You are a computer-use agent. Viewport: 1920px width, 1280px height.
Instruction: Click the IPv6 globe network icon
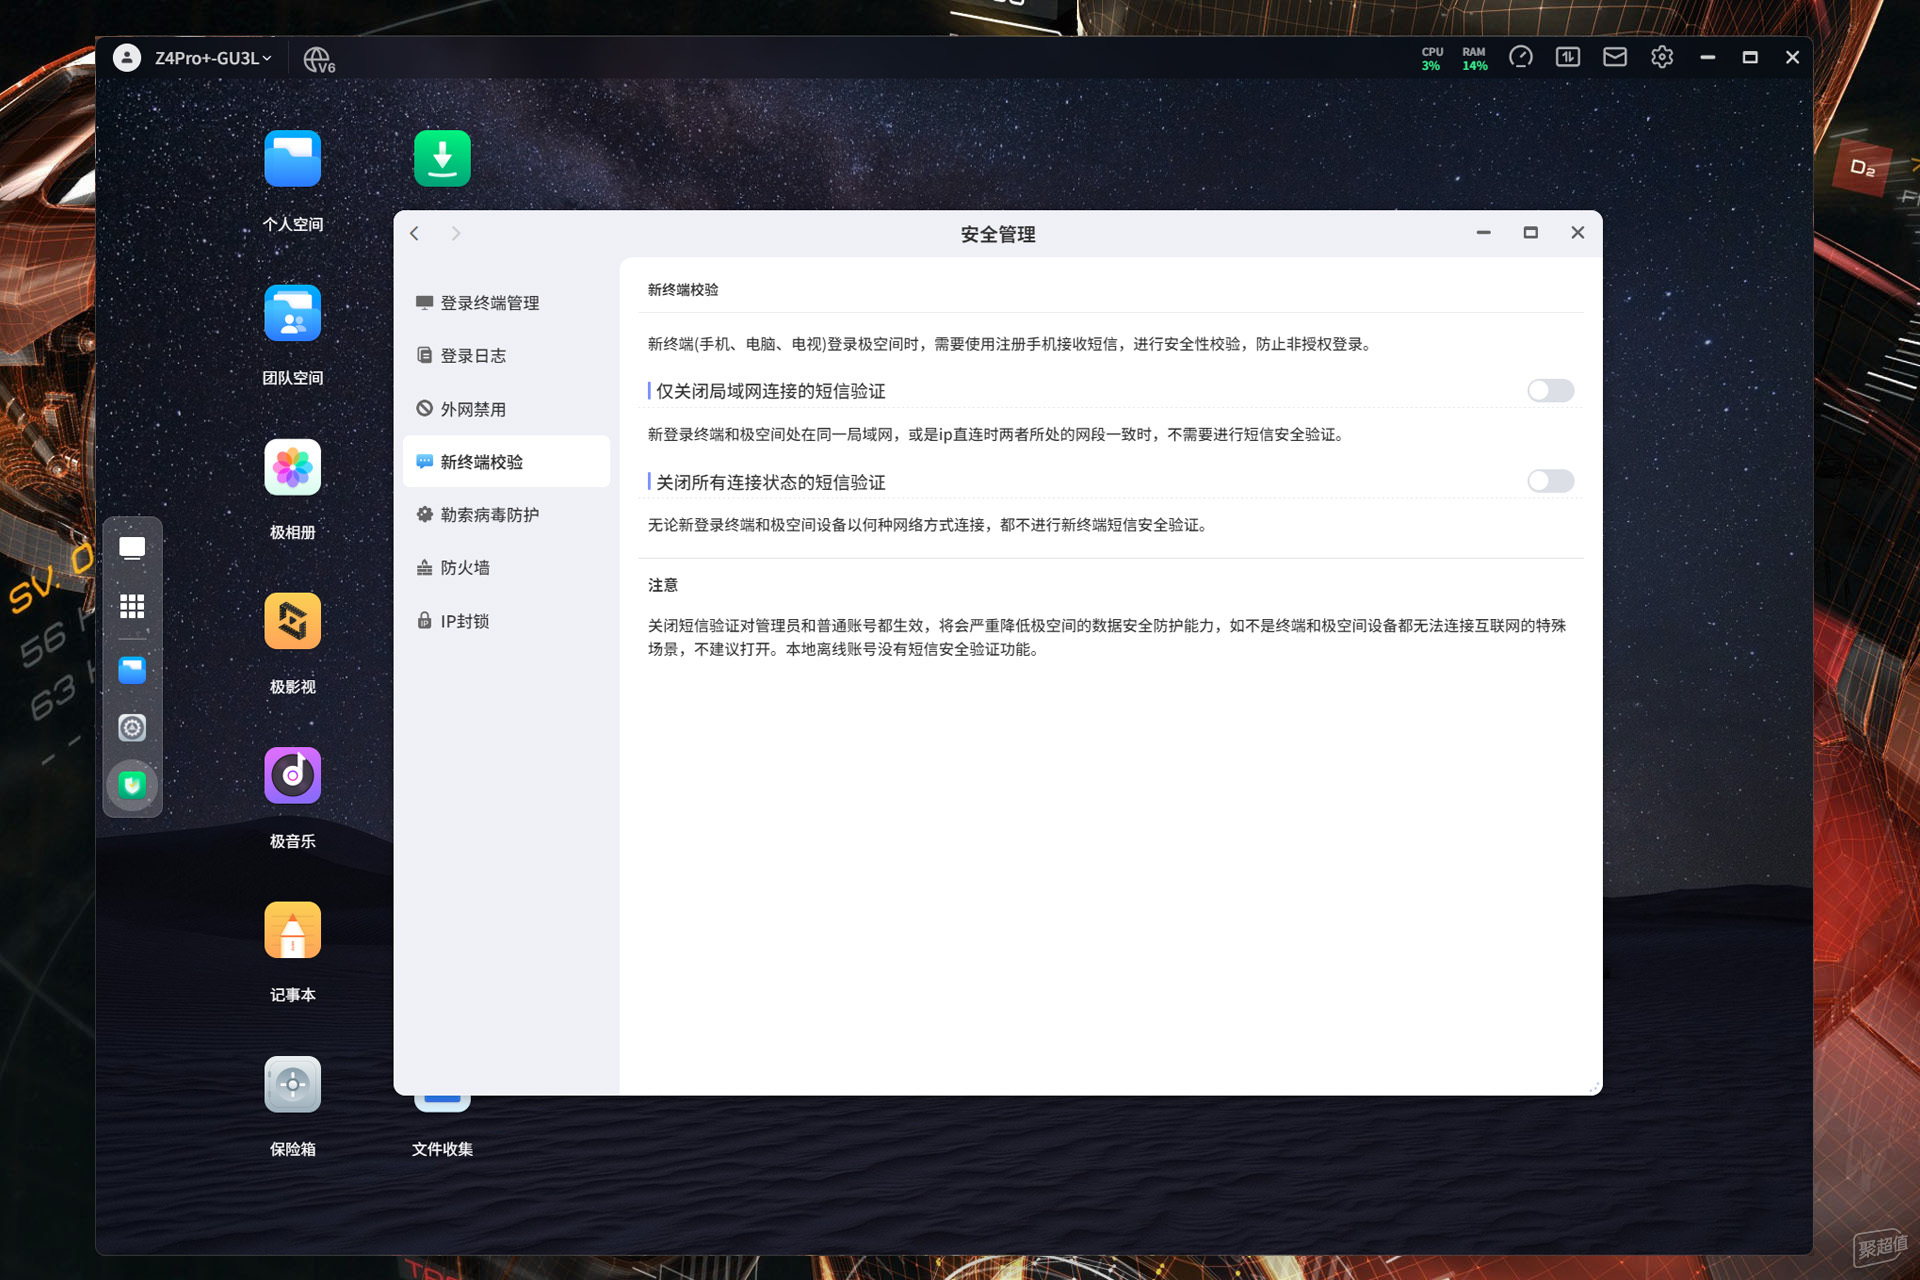coord(318,59)
